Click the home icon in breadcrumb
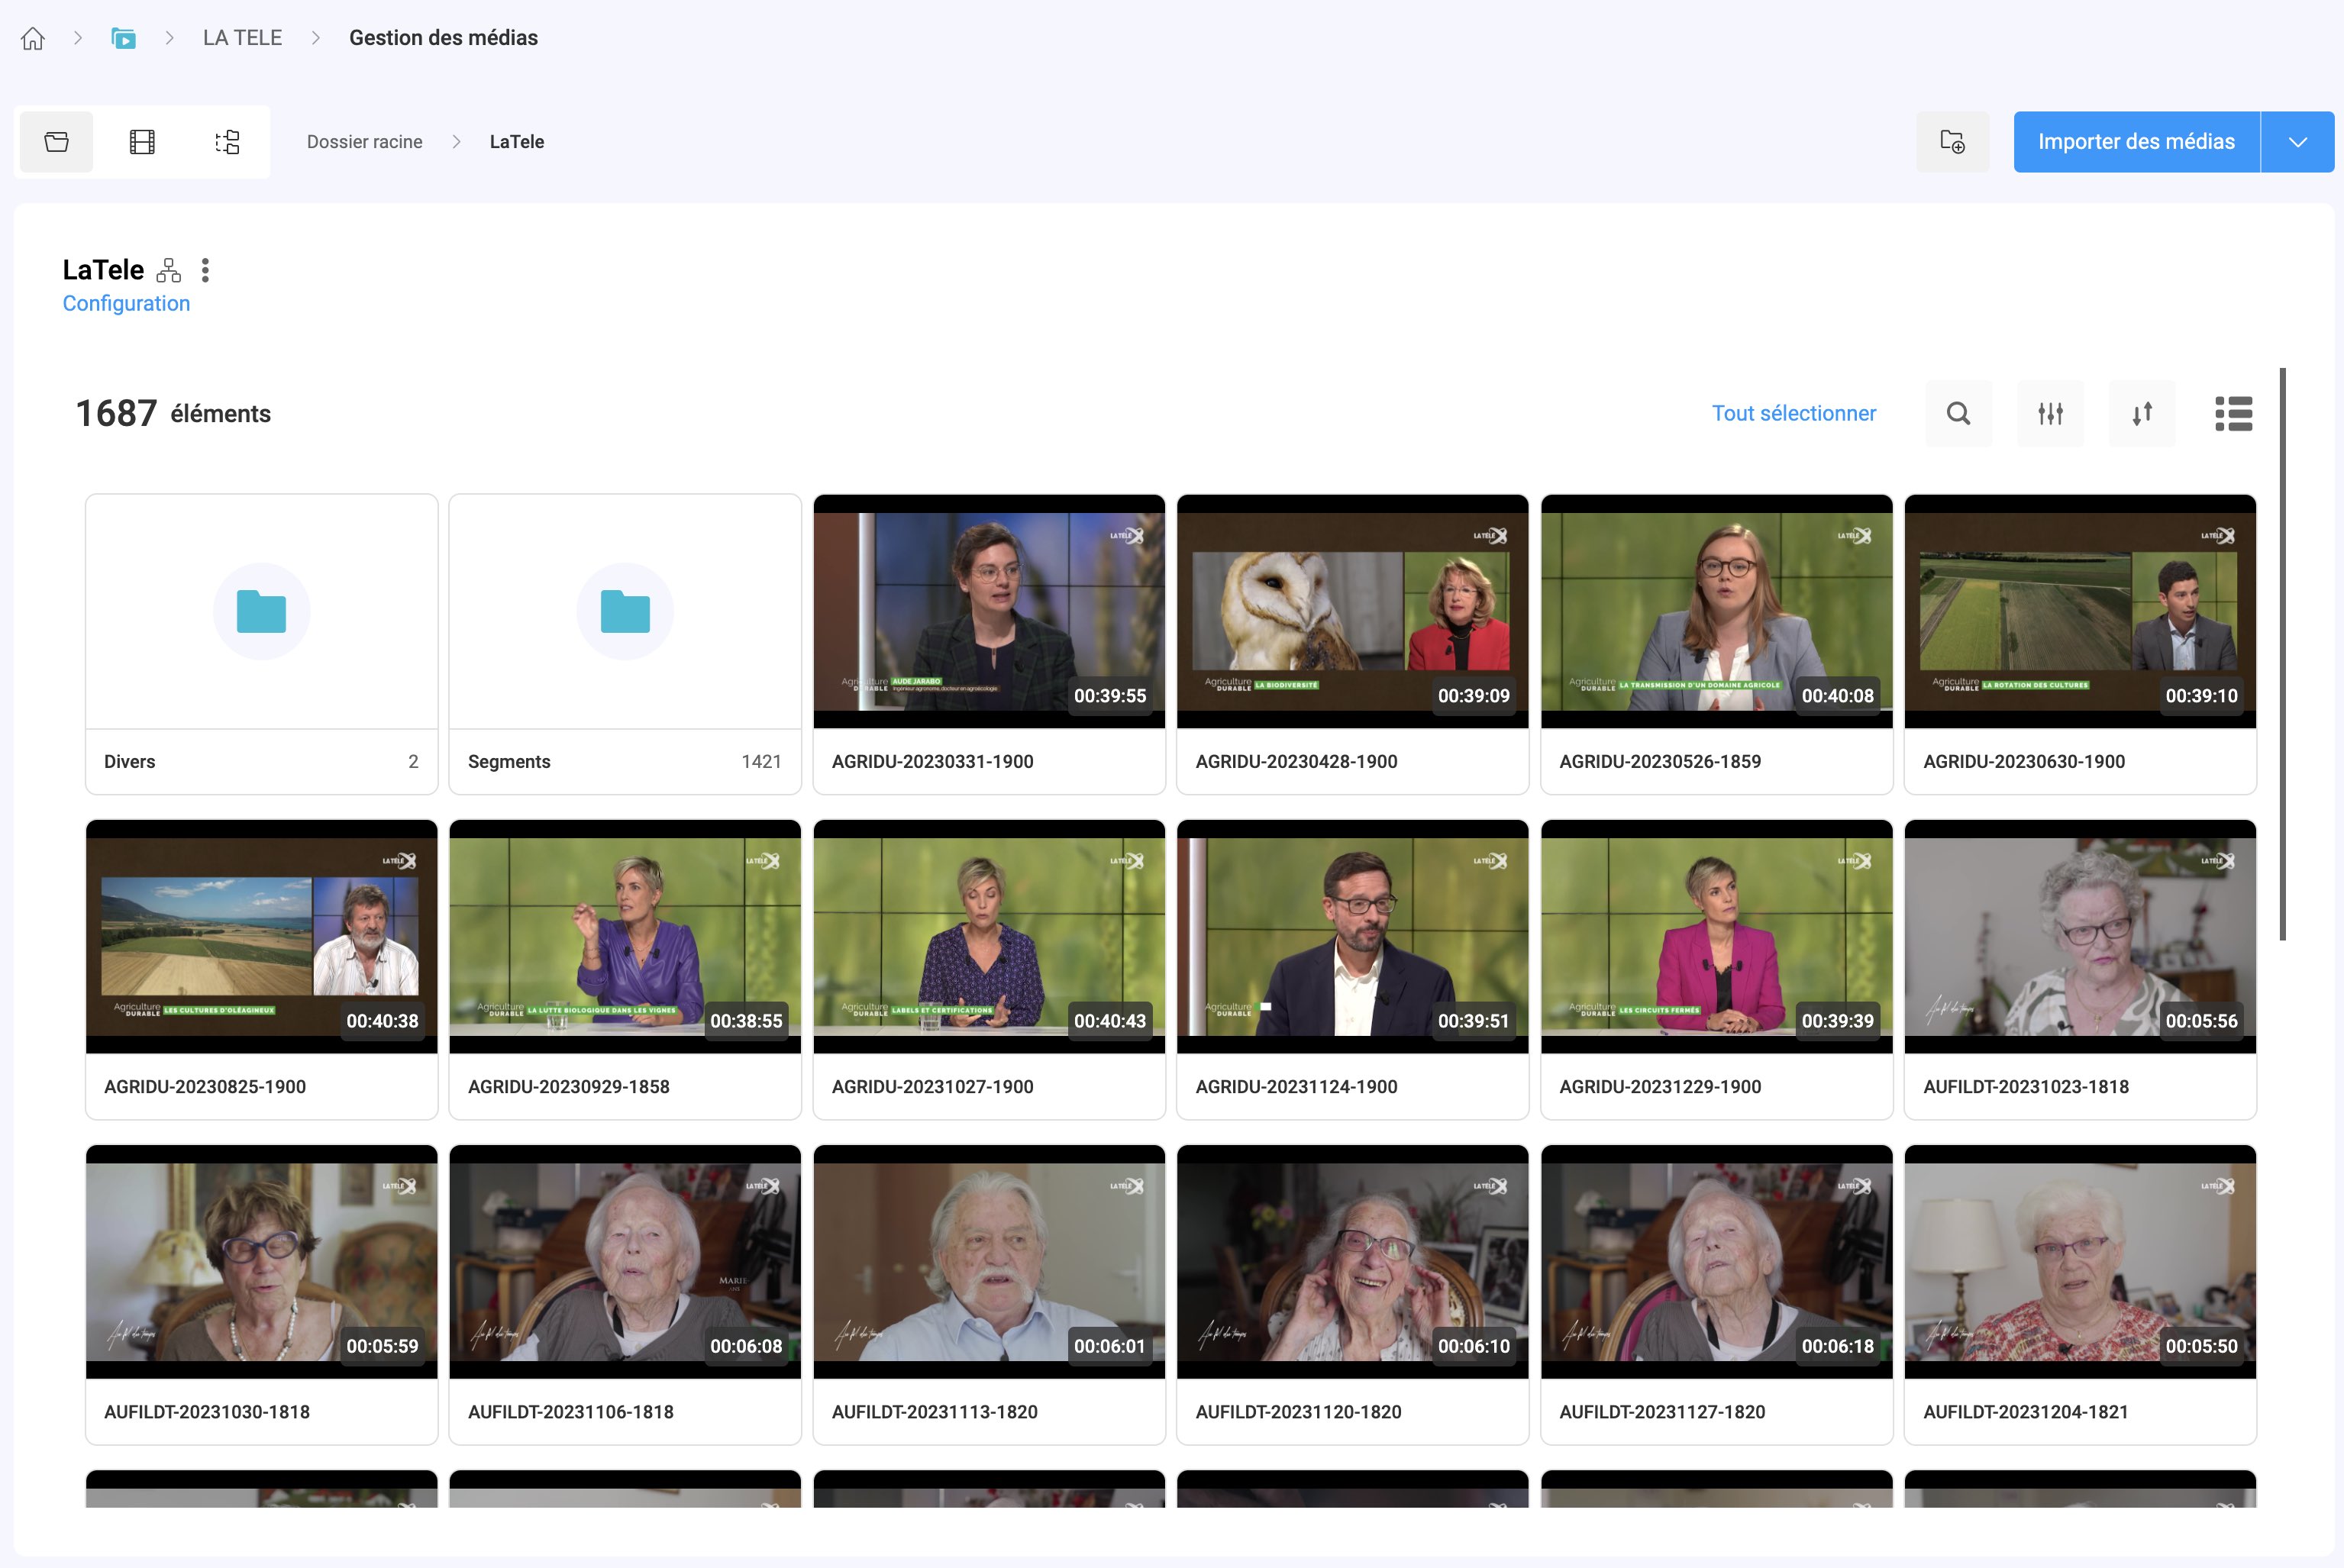The width and height of the screenshot is (2344, 1568). click(x=33, y=38)
